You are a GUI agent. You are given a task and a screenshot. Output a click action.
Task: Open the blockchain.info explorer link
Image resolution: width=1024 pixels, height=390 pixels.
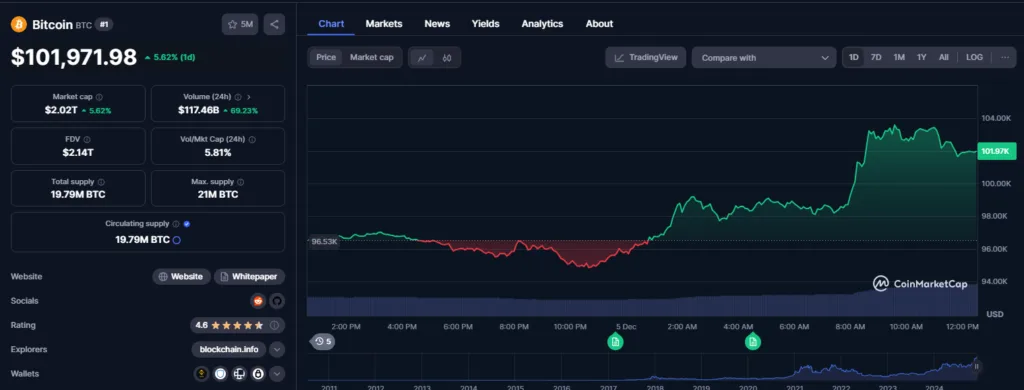click(x=229, y=349)
